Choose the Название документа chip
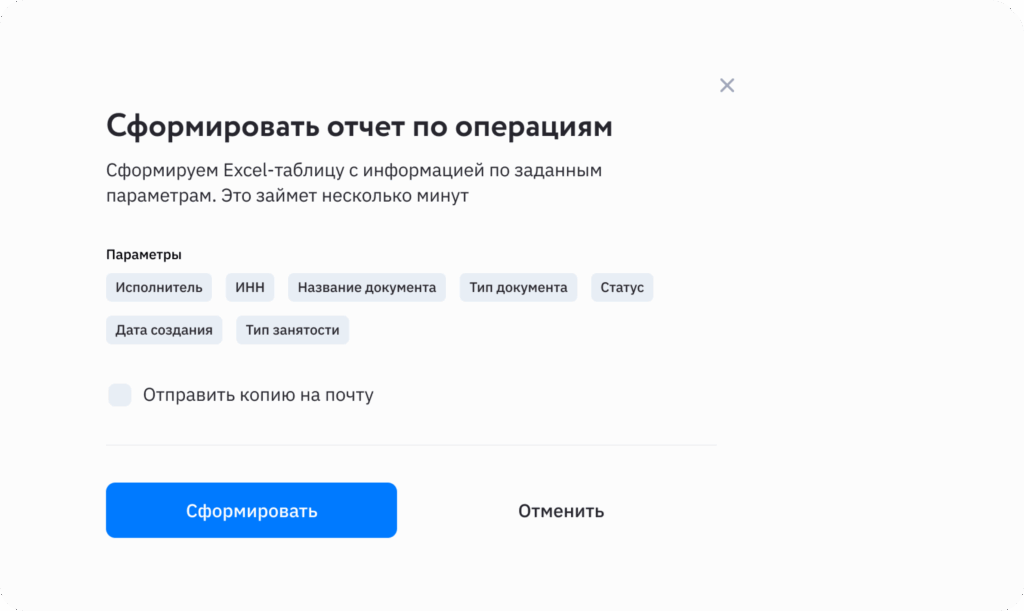The width and height of the screenshot is (1024, 611). tap(367, 288)
